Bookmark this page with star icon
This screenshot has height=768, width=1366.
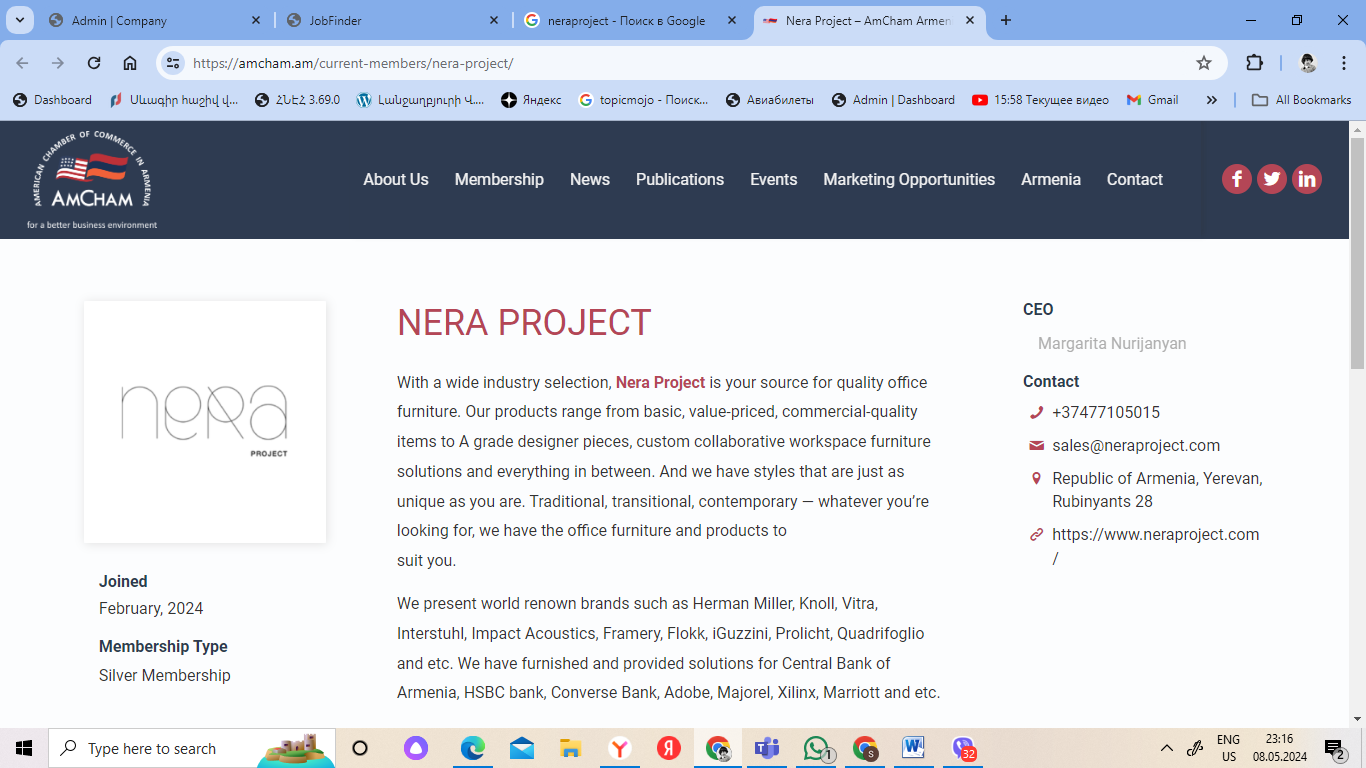[x=1204, y=63]
